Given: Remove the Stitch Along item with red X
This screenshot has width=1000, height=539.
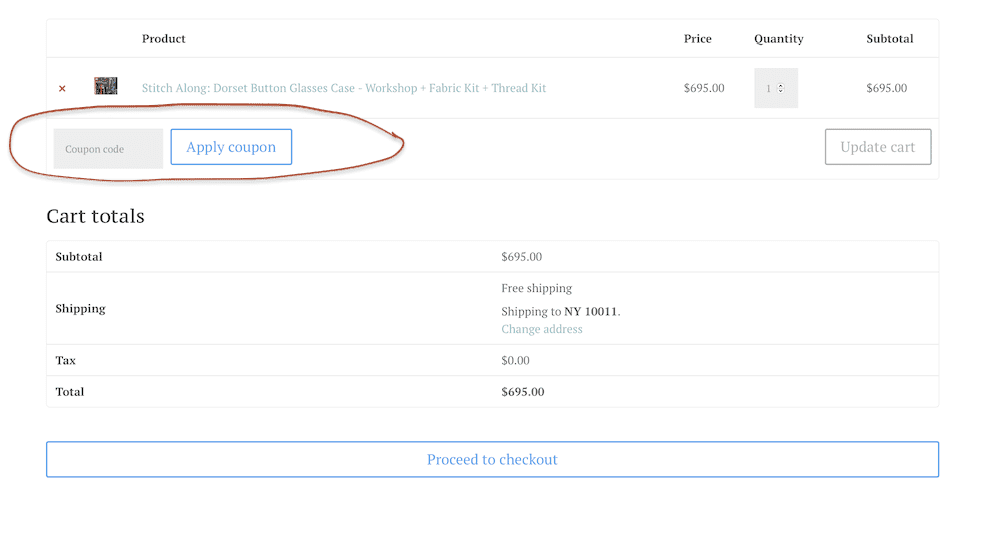Looking at the screenshot, I should pos(62,89).
